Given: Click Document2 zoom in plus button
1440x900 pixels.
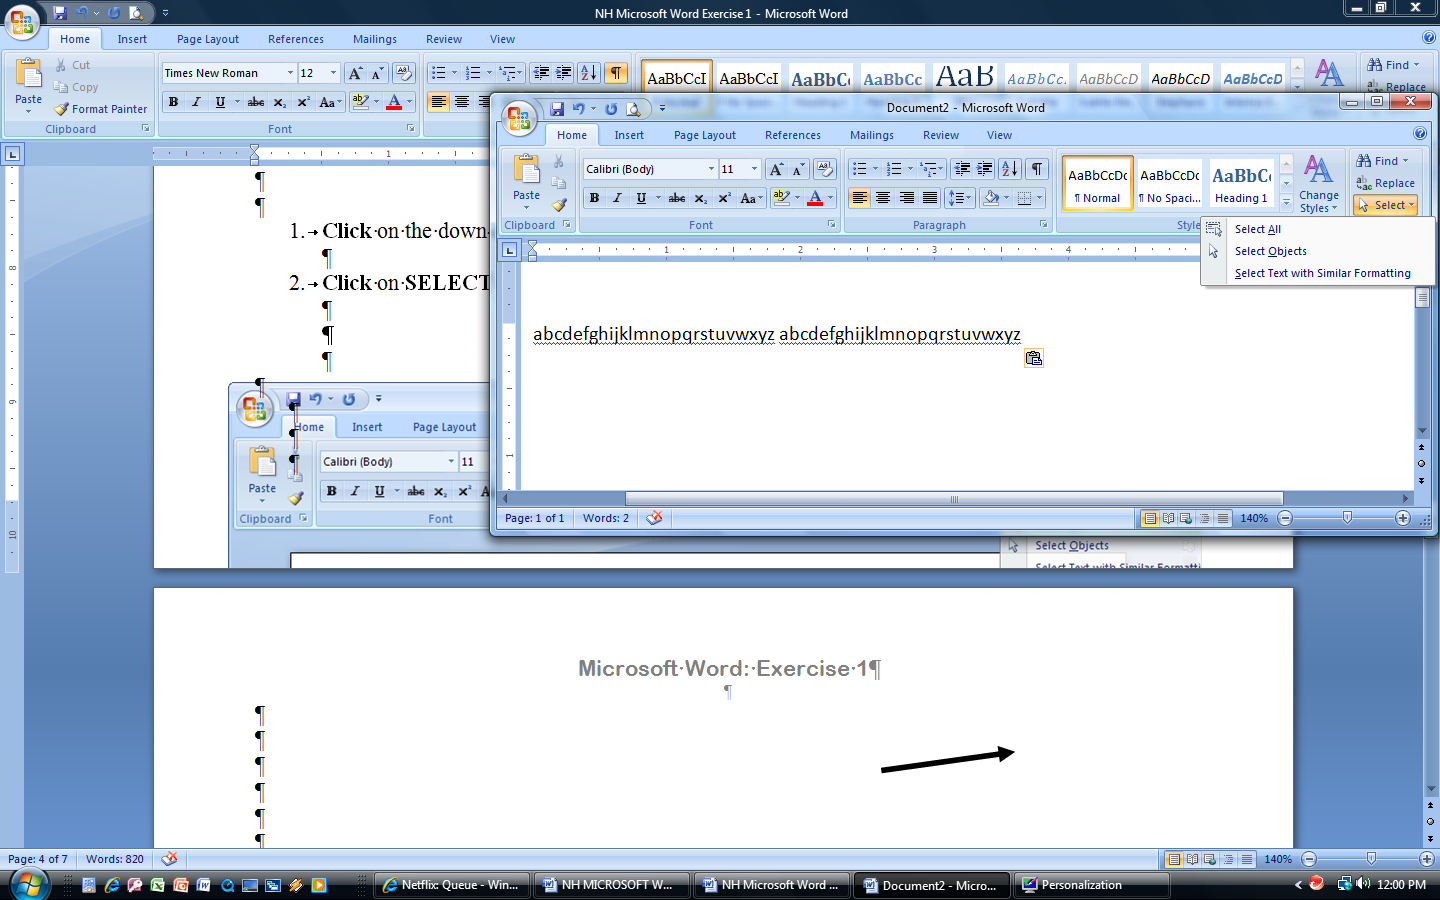Looking at the screenshot, I should tap(1403, 518).
